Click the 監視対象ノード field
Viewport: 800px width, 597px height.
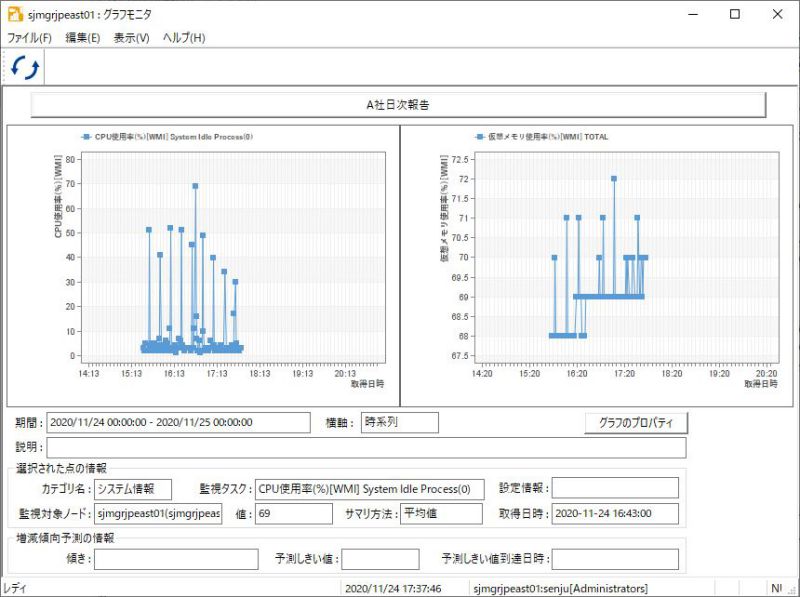click(158, 513)
